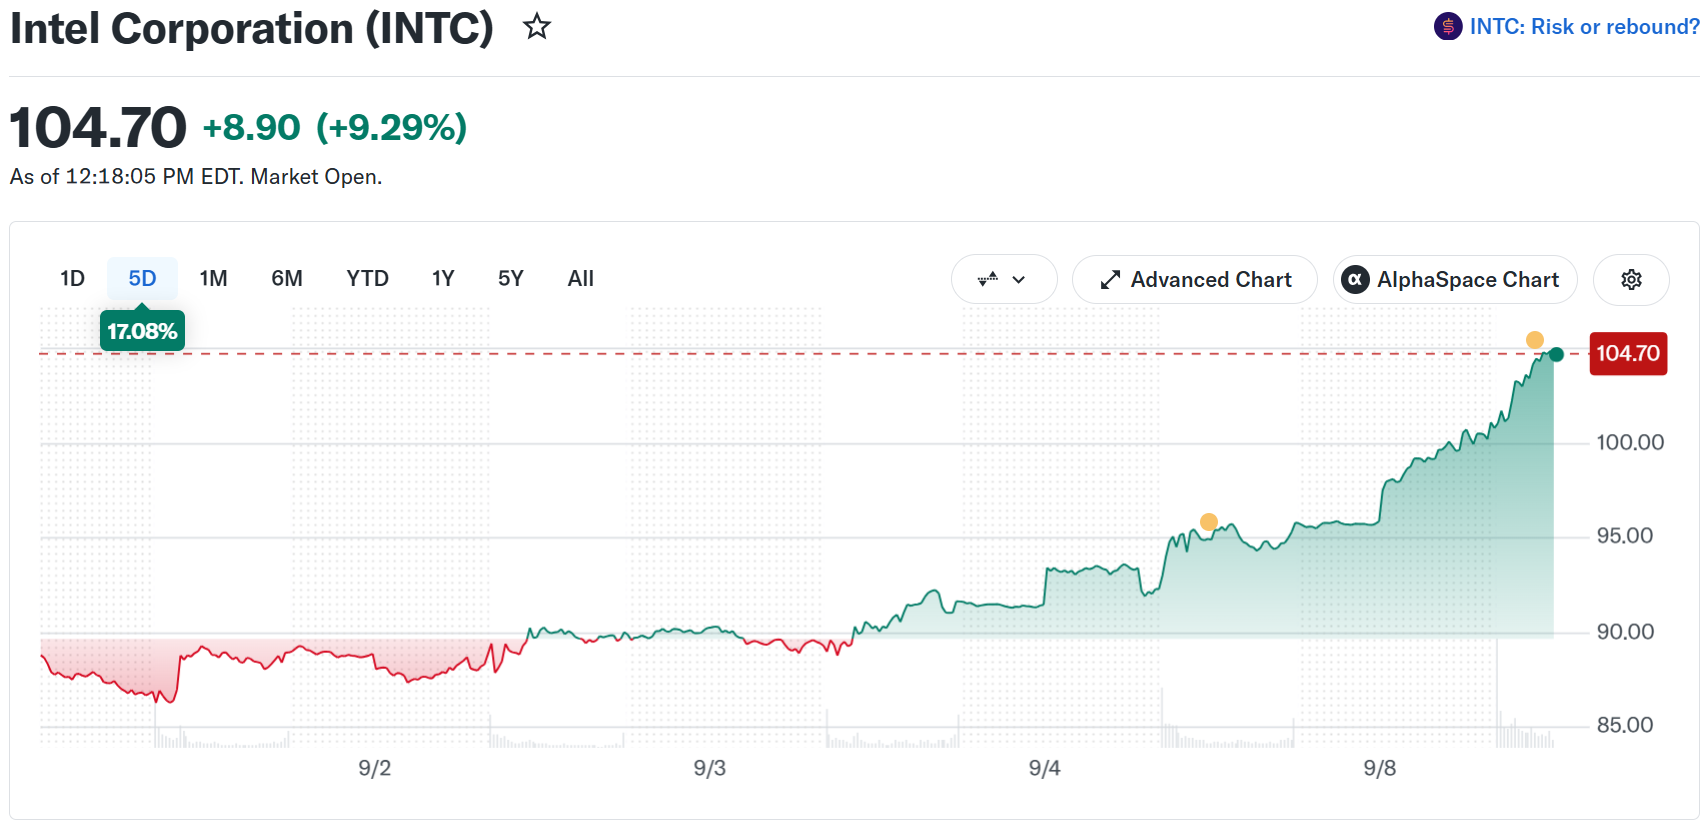Click the +8.90 price change value

[x=251, y=127]
